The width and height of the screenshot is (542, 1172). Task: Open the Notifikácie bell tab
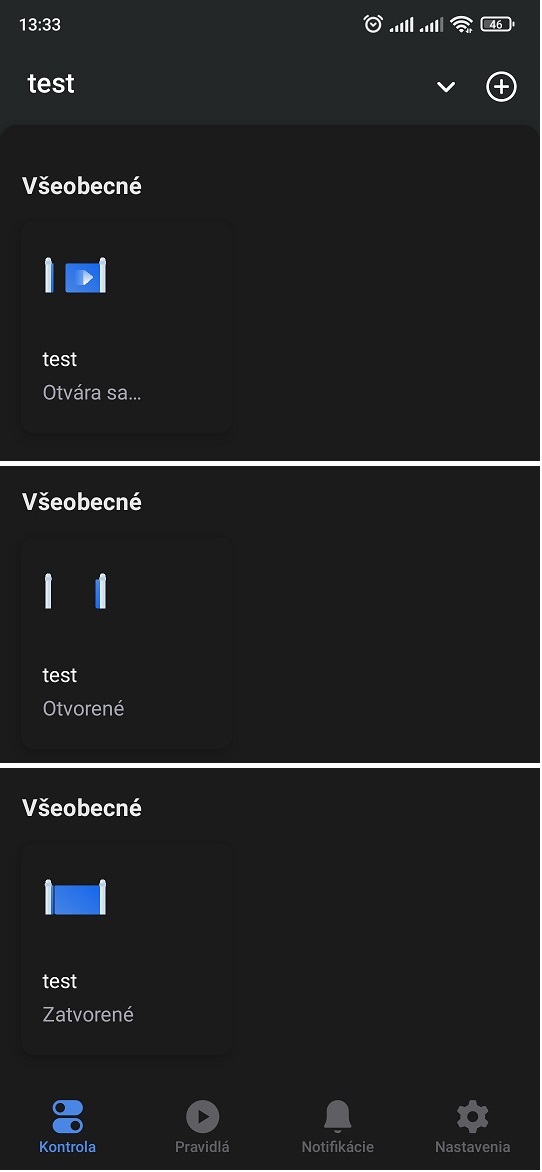tap(337, 1126)
